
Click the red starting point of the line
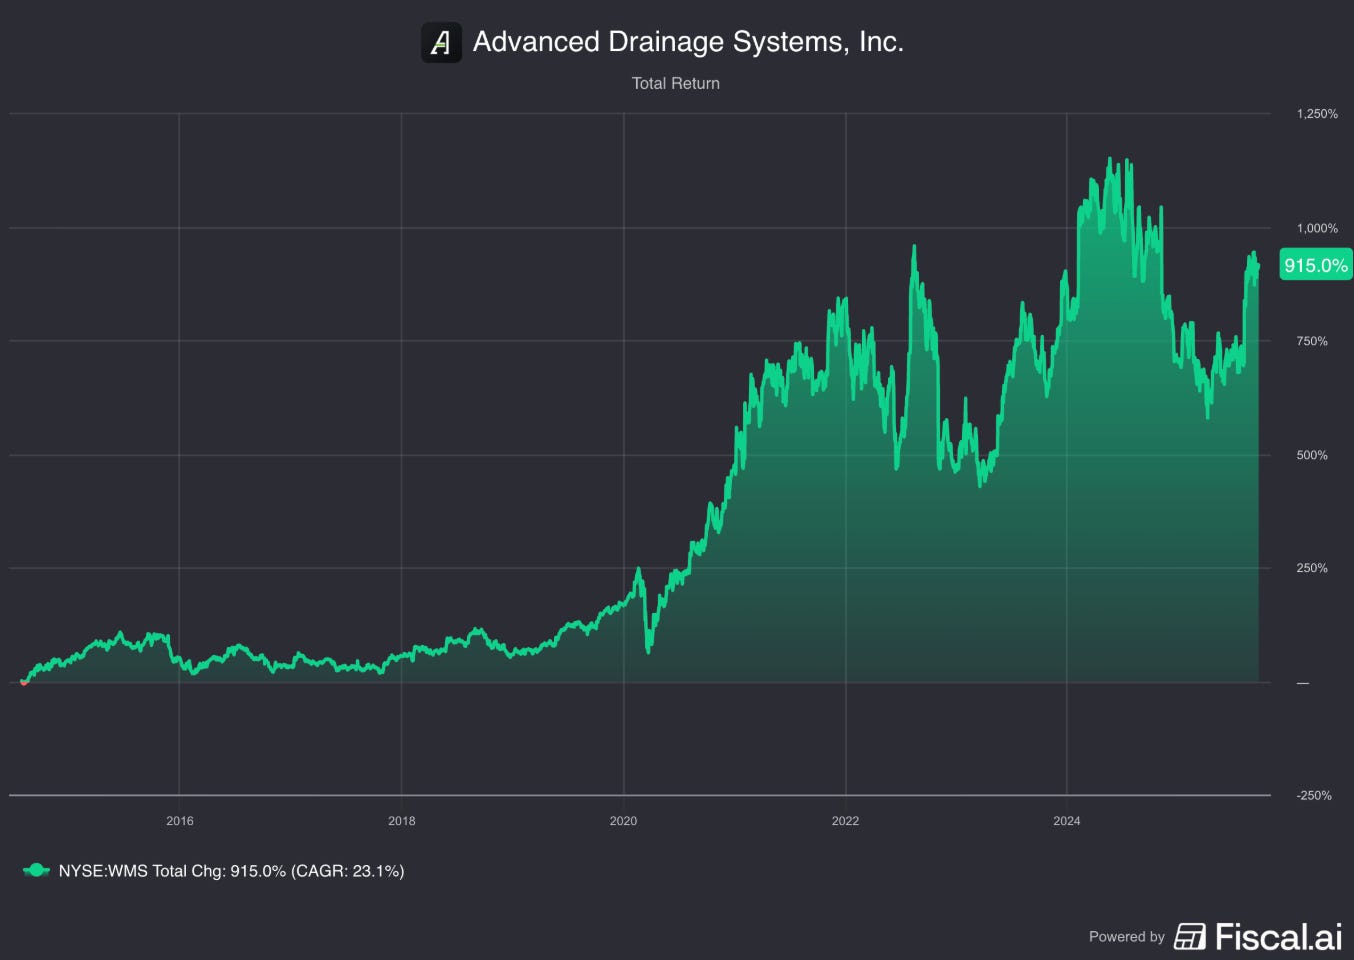(24, 682)
